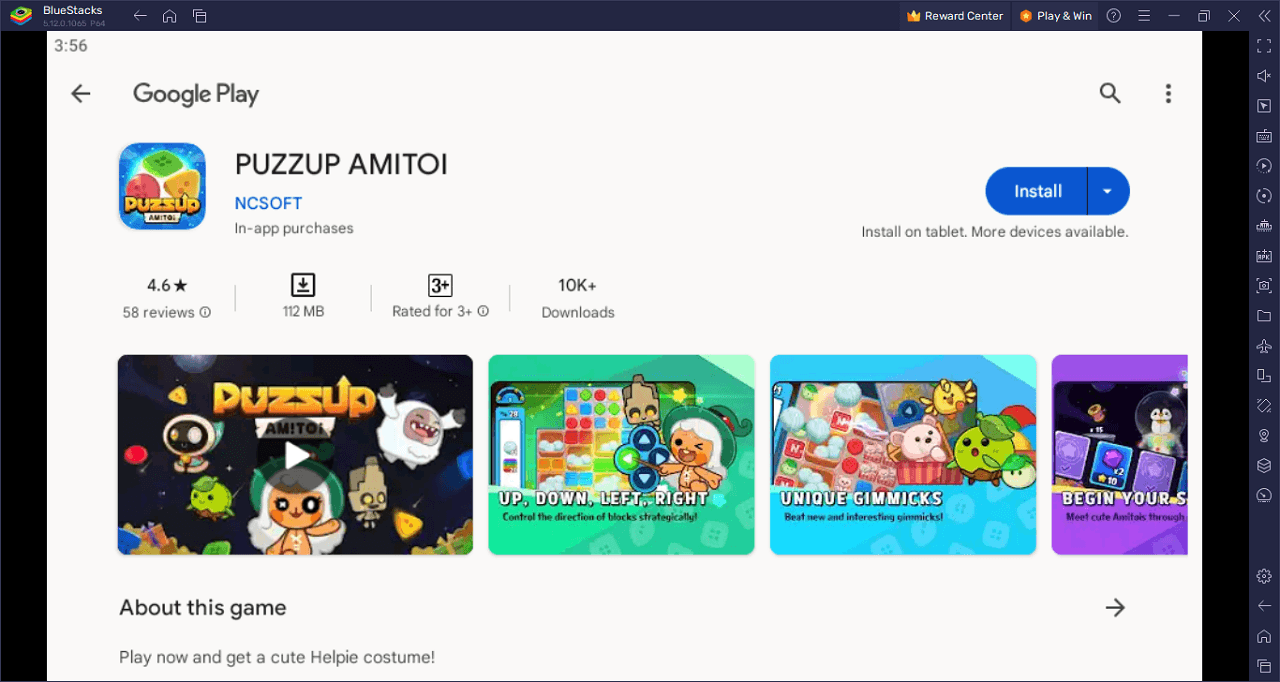Expand the Install button dropdown arrow
Image resolution: width=1280 pixels, height=682 pixels.
(1108, 191)
